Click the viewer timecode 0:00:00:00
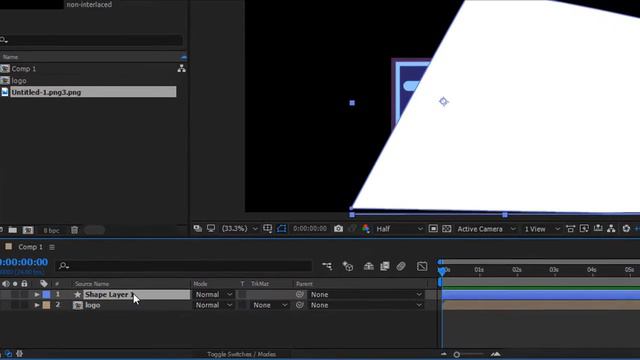Viewport: 640px width, 360px height. coord(310,229)
